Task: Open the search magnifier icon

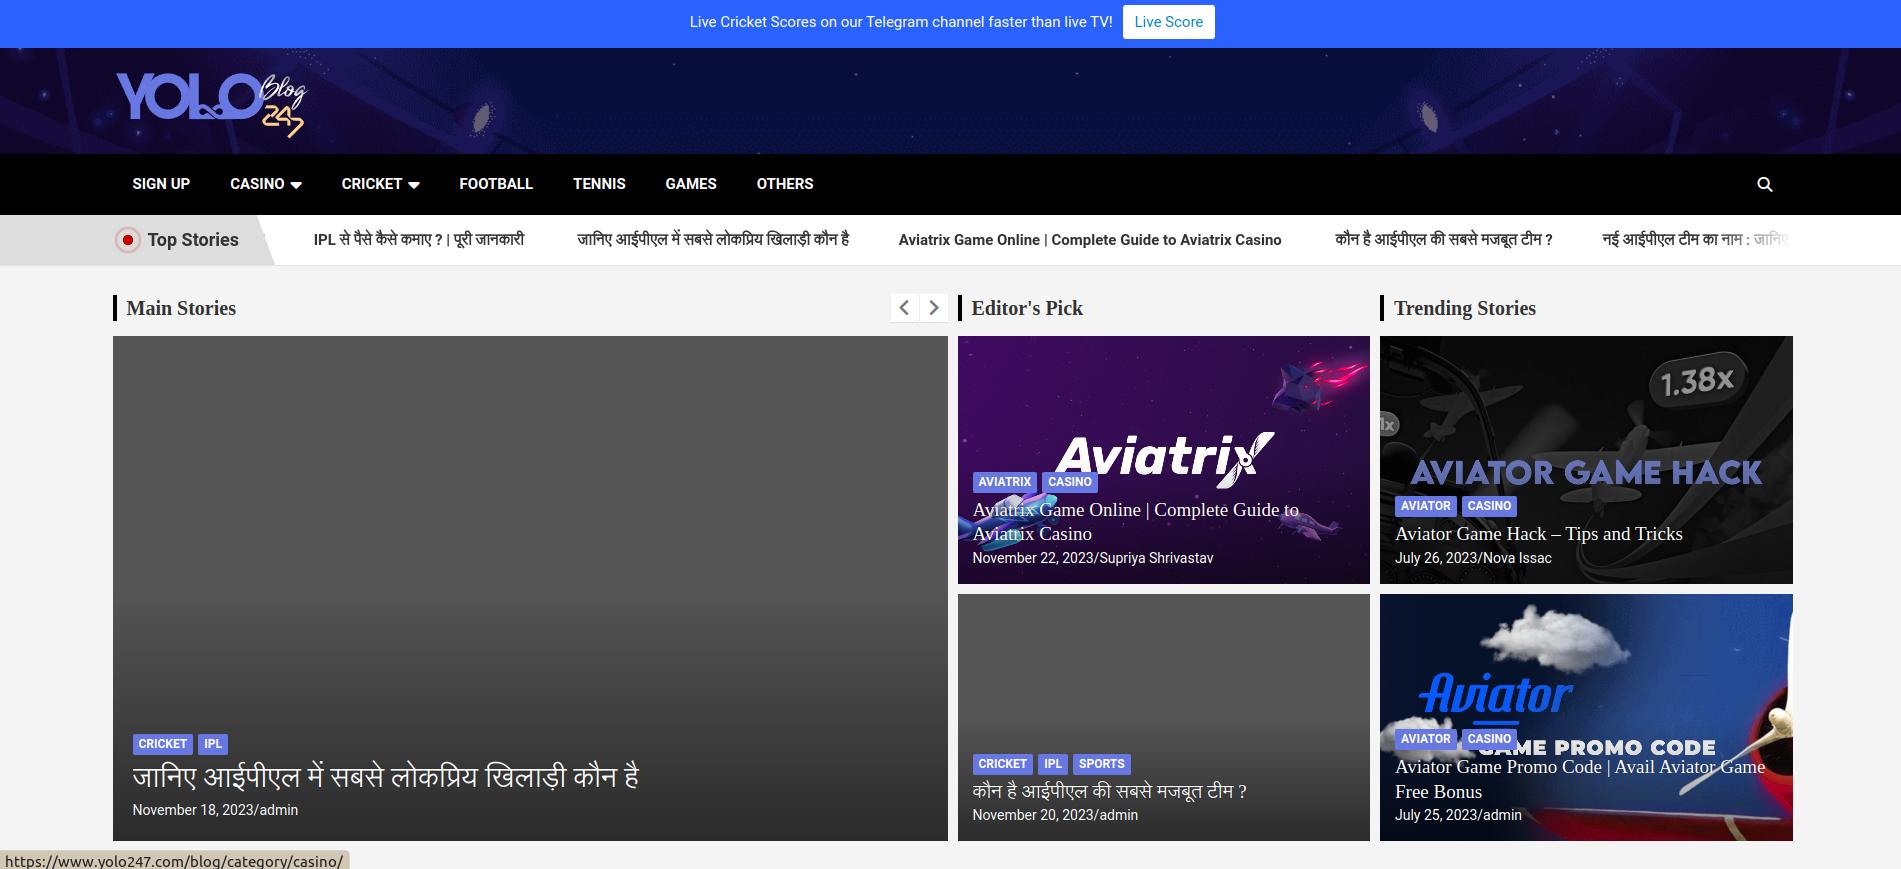Action: pyautogui.click(x=1765, y=184)
